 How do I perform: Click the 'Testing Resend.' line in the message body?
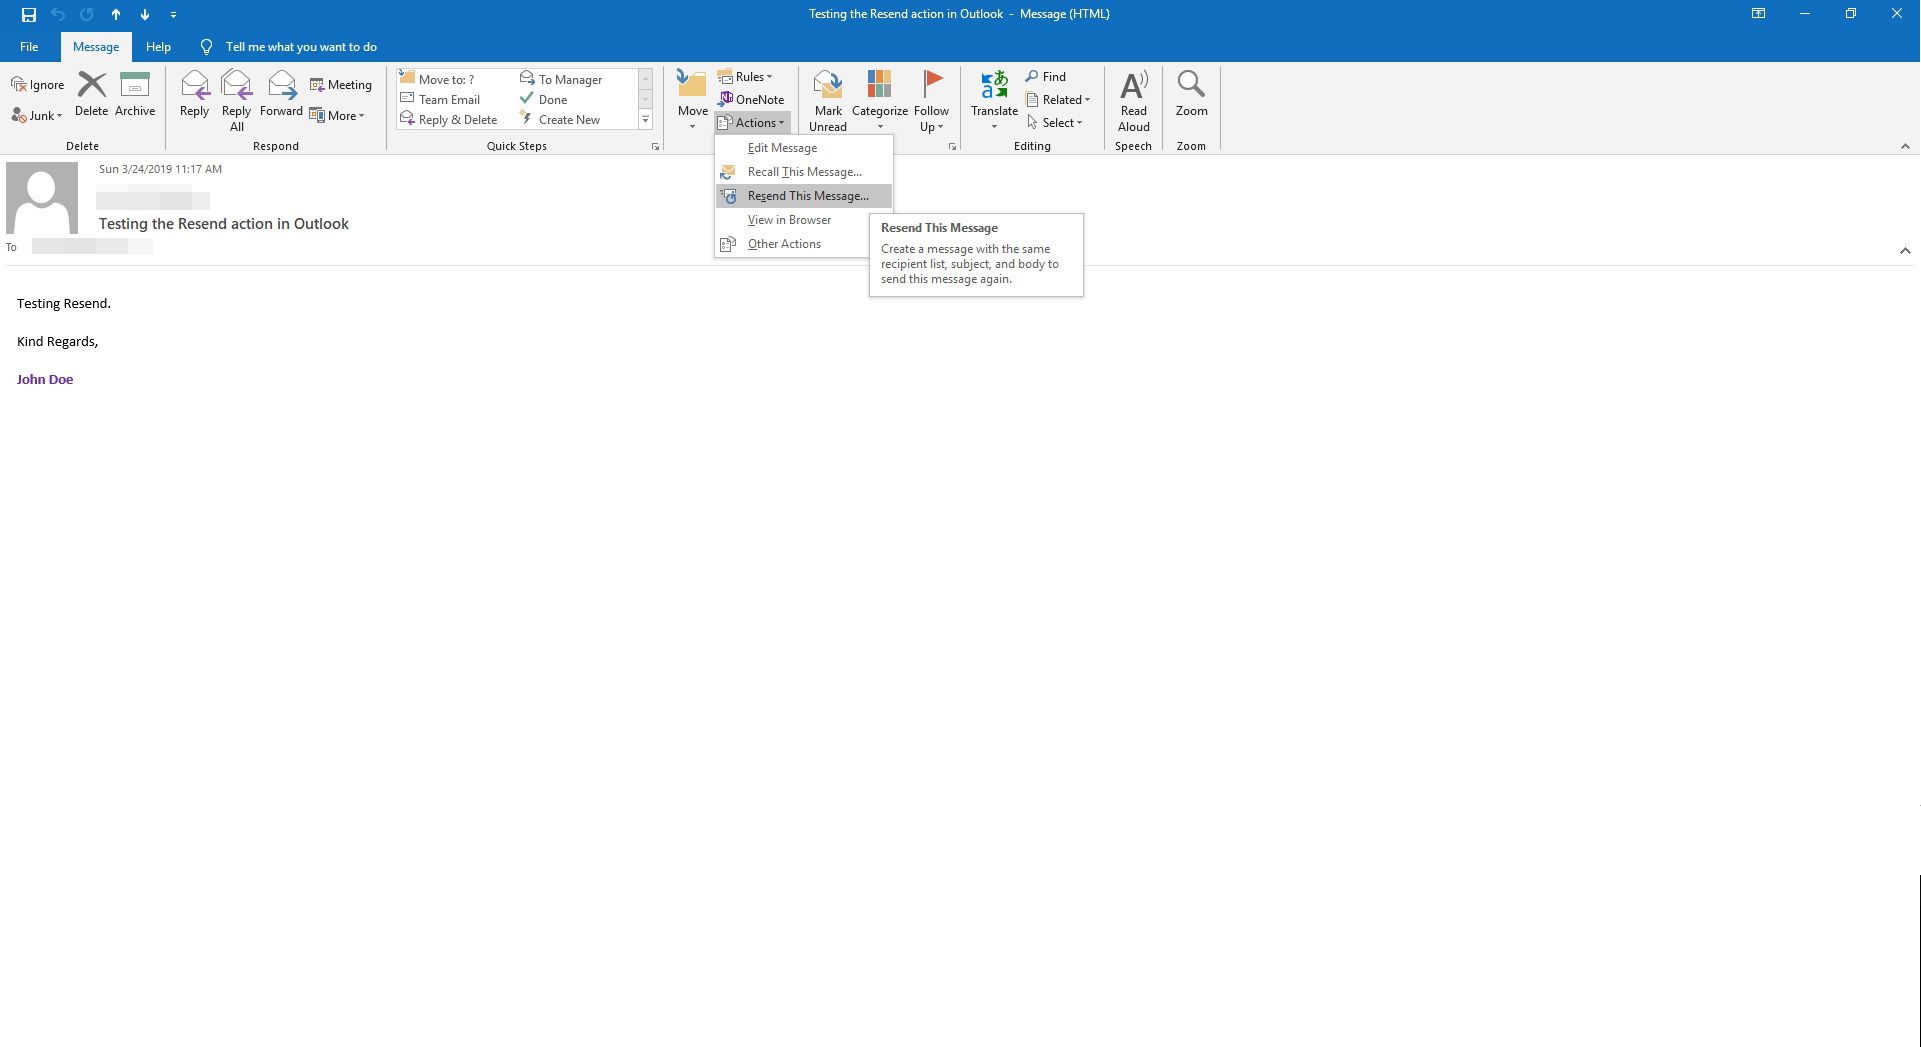[64, 304]
